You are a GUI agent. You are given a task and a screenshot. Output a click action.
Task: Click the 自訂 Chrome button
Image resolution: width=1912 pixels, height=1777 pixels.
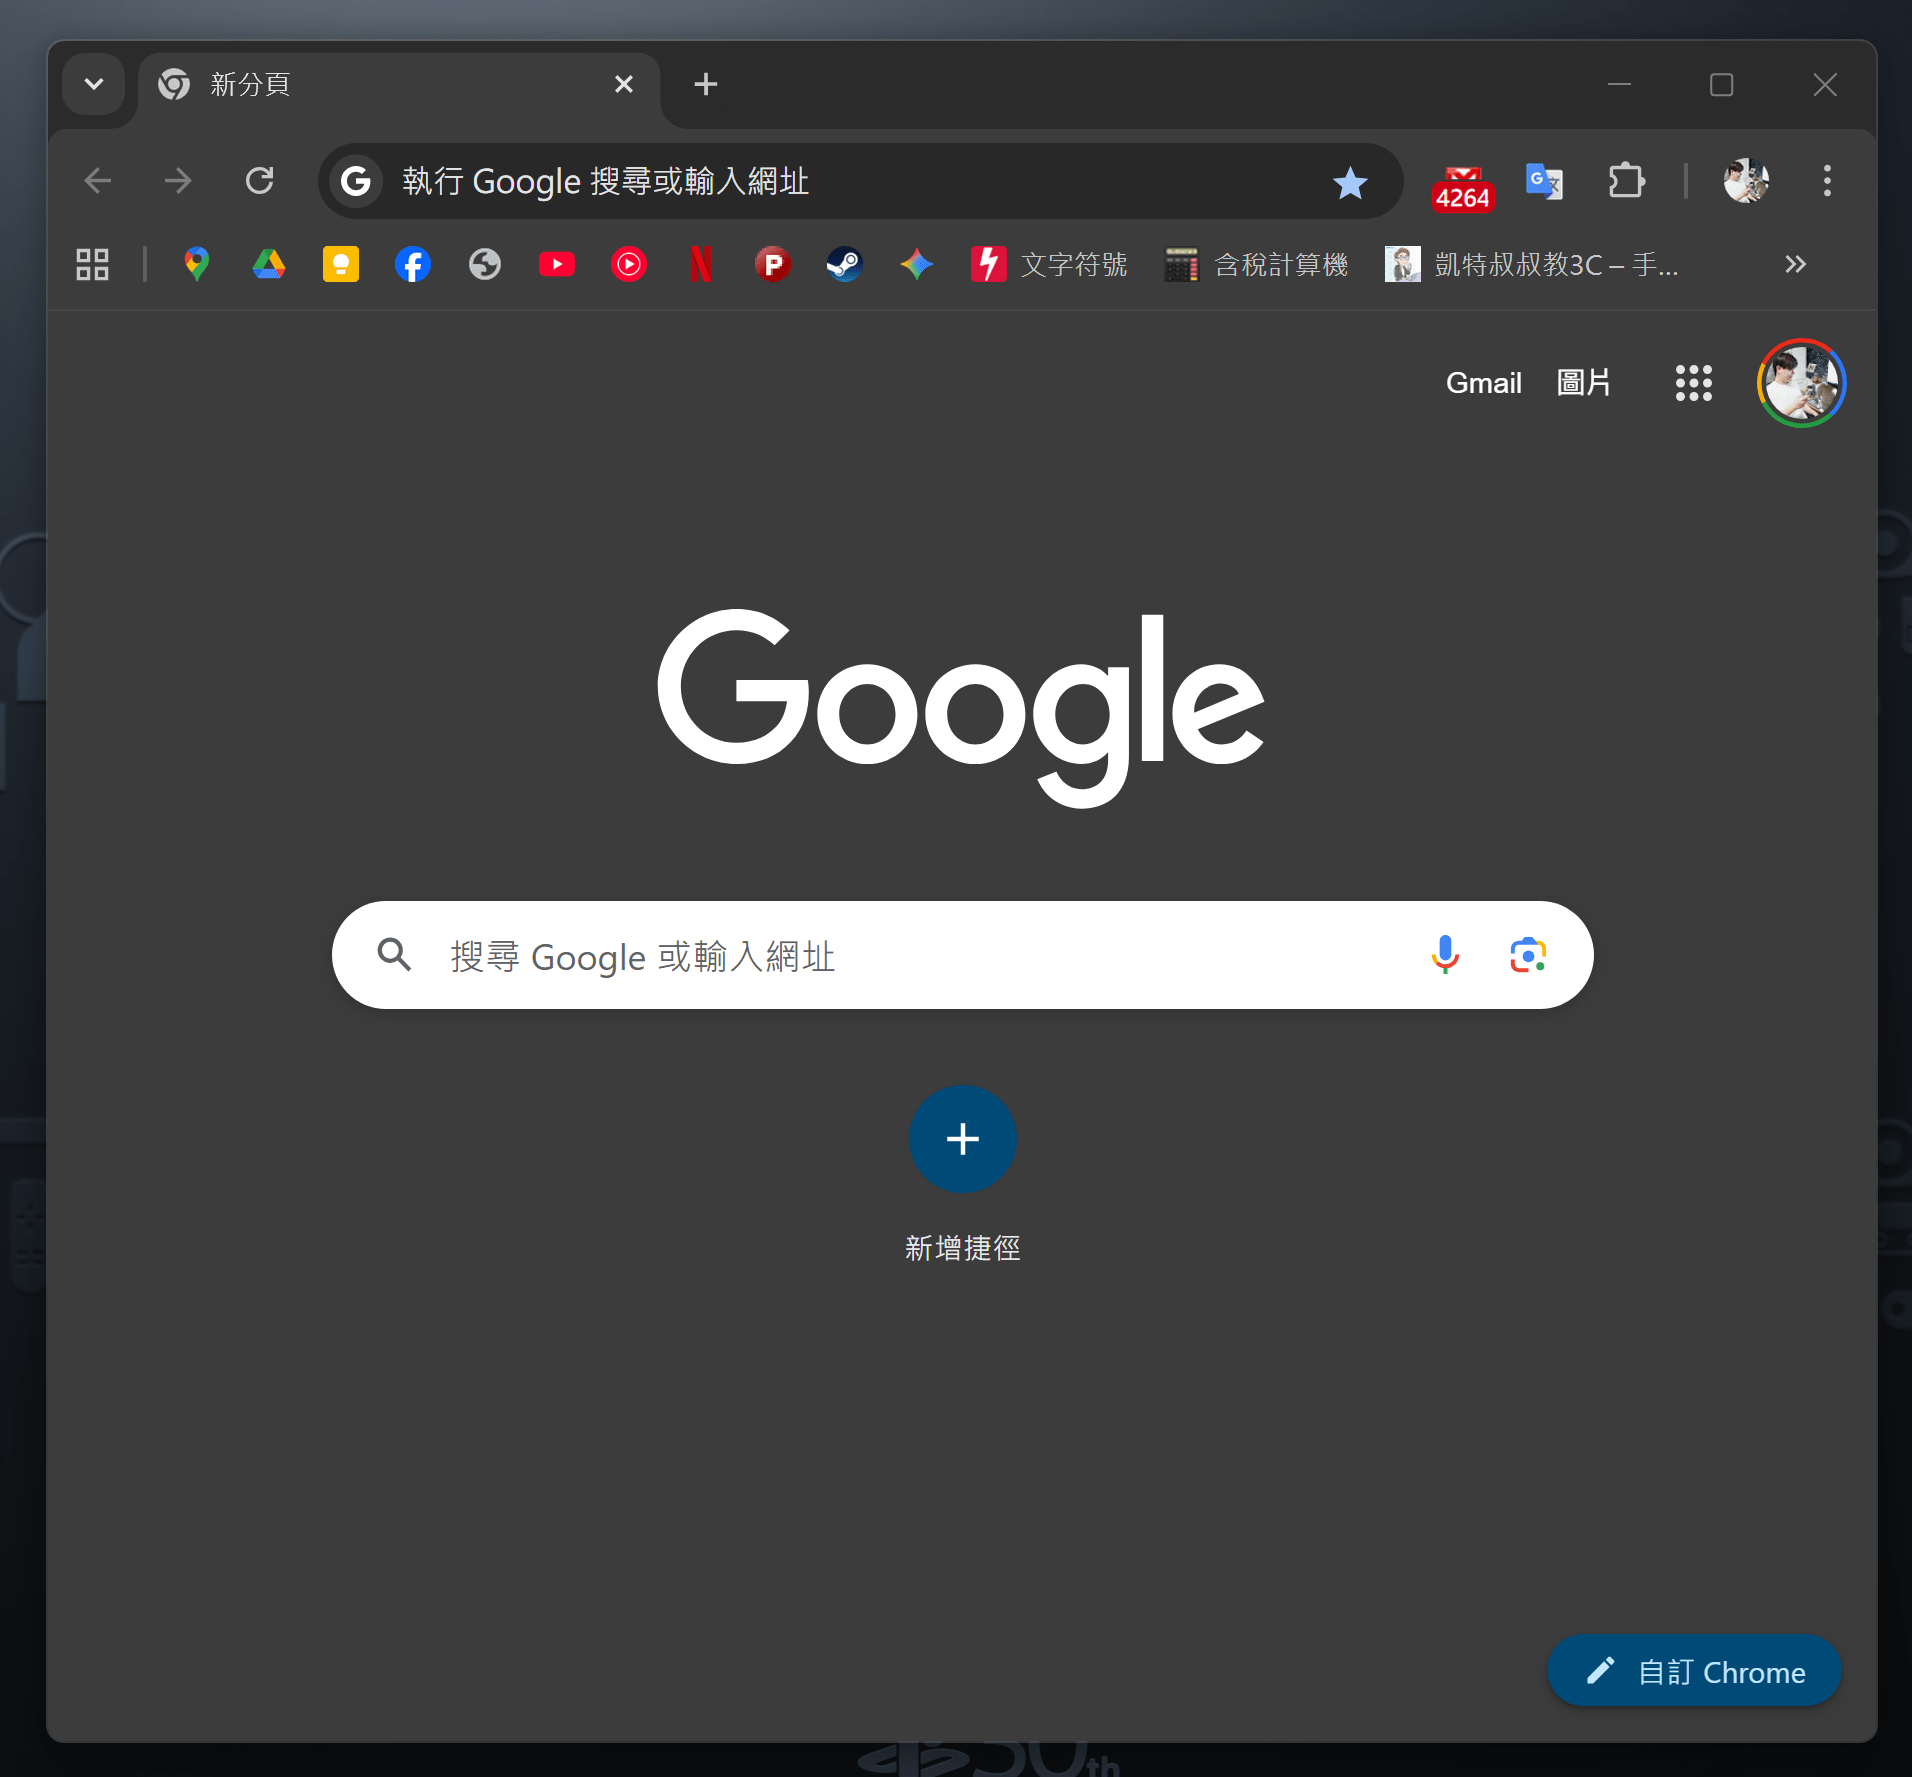[x=1694, y=1672]
